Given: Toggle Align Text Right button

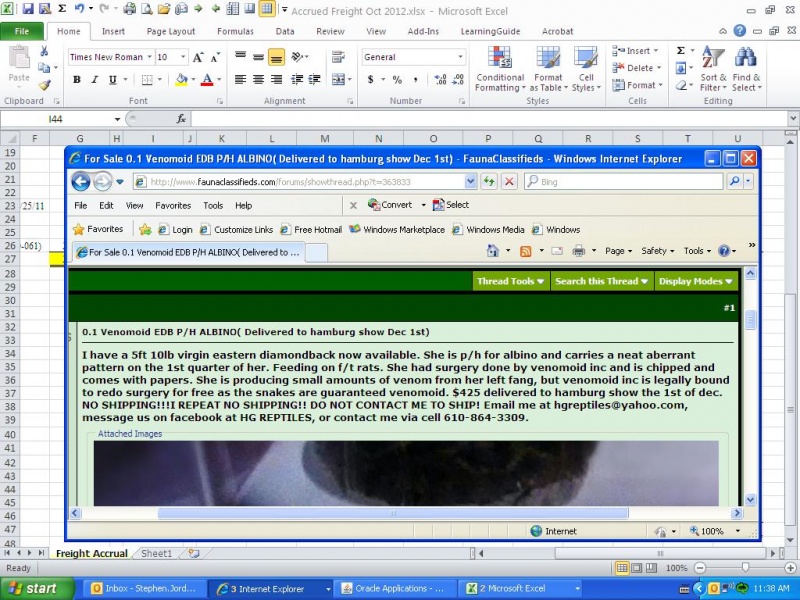Looking at the screenshot, I should click(x=277, y=80).
